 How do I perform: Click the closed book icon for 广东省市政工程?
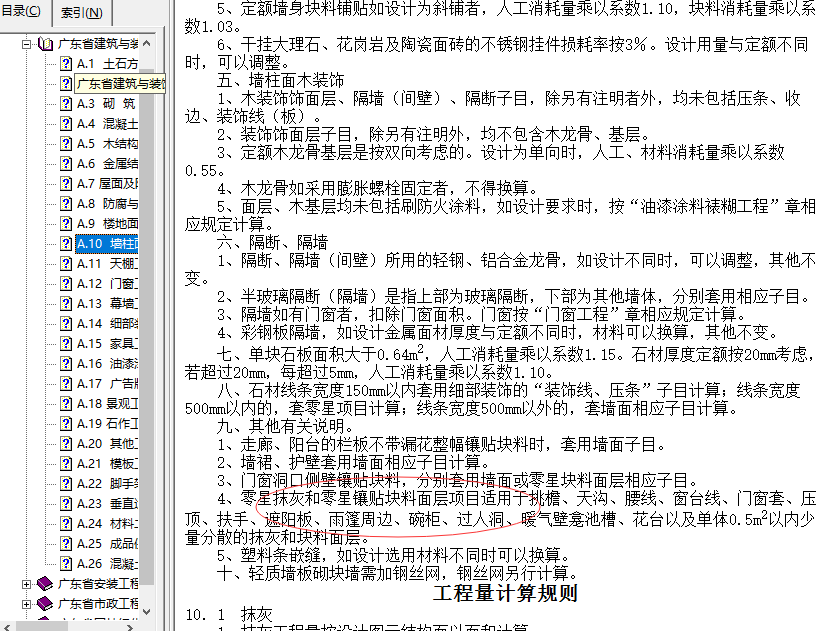(x=46, y=604)
